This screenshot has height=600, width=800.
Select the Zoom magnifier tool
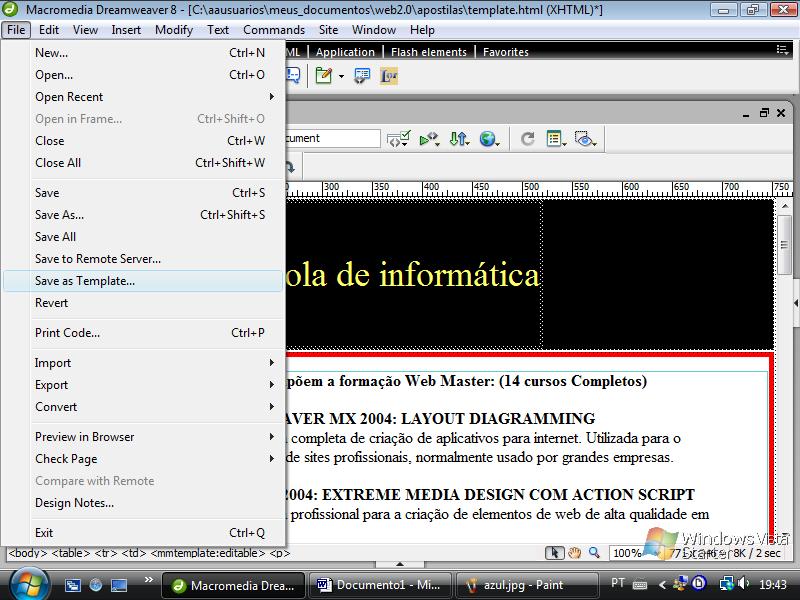[594, 553]
